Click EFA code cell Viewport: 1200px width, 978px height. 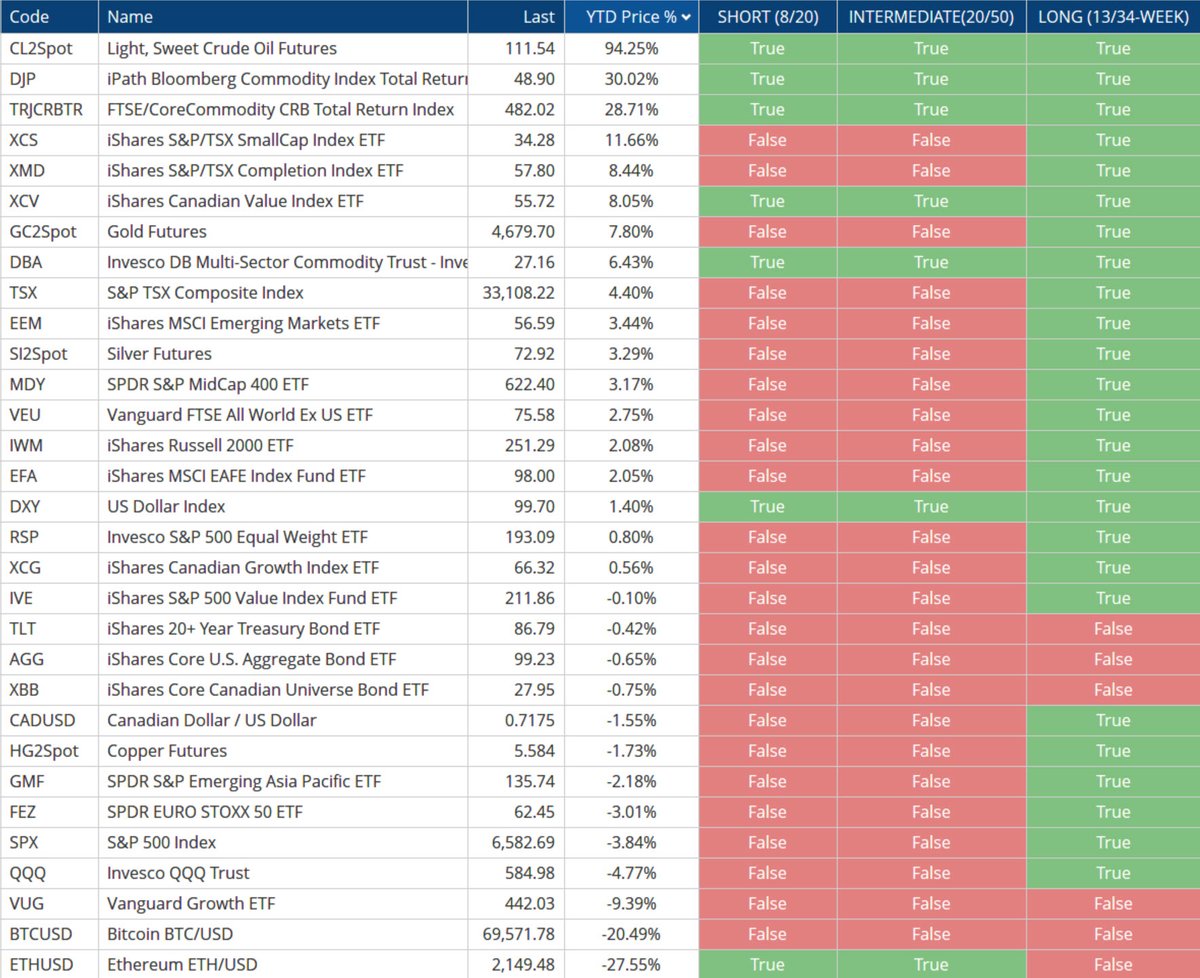click(49, 475)
